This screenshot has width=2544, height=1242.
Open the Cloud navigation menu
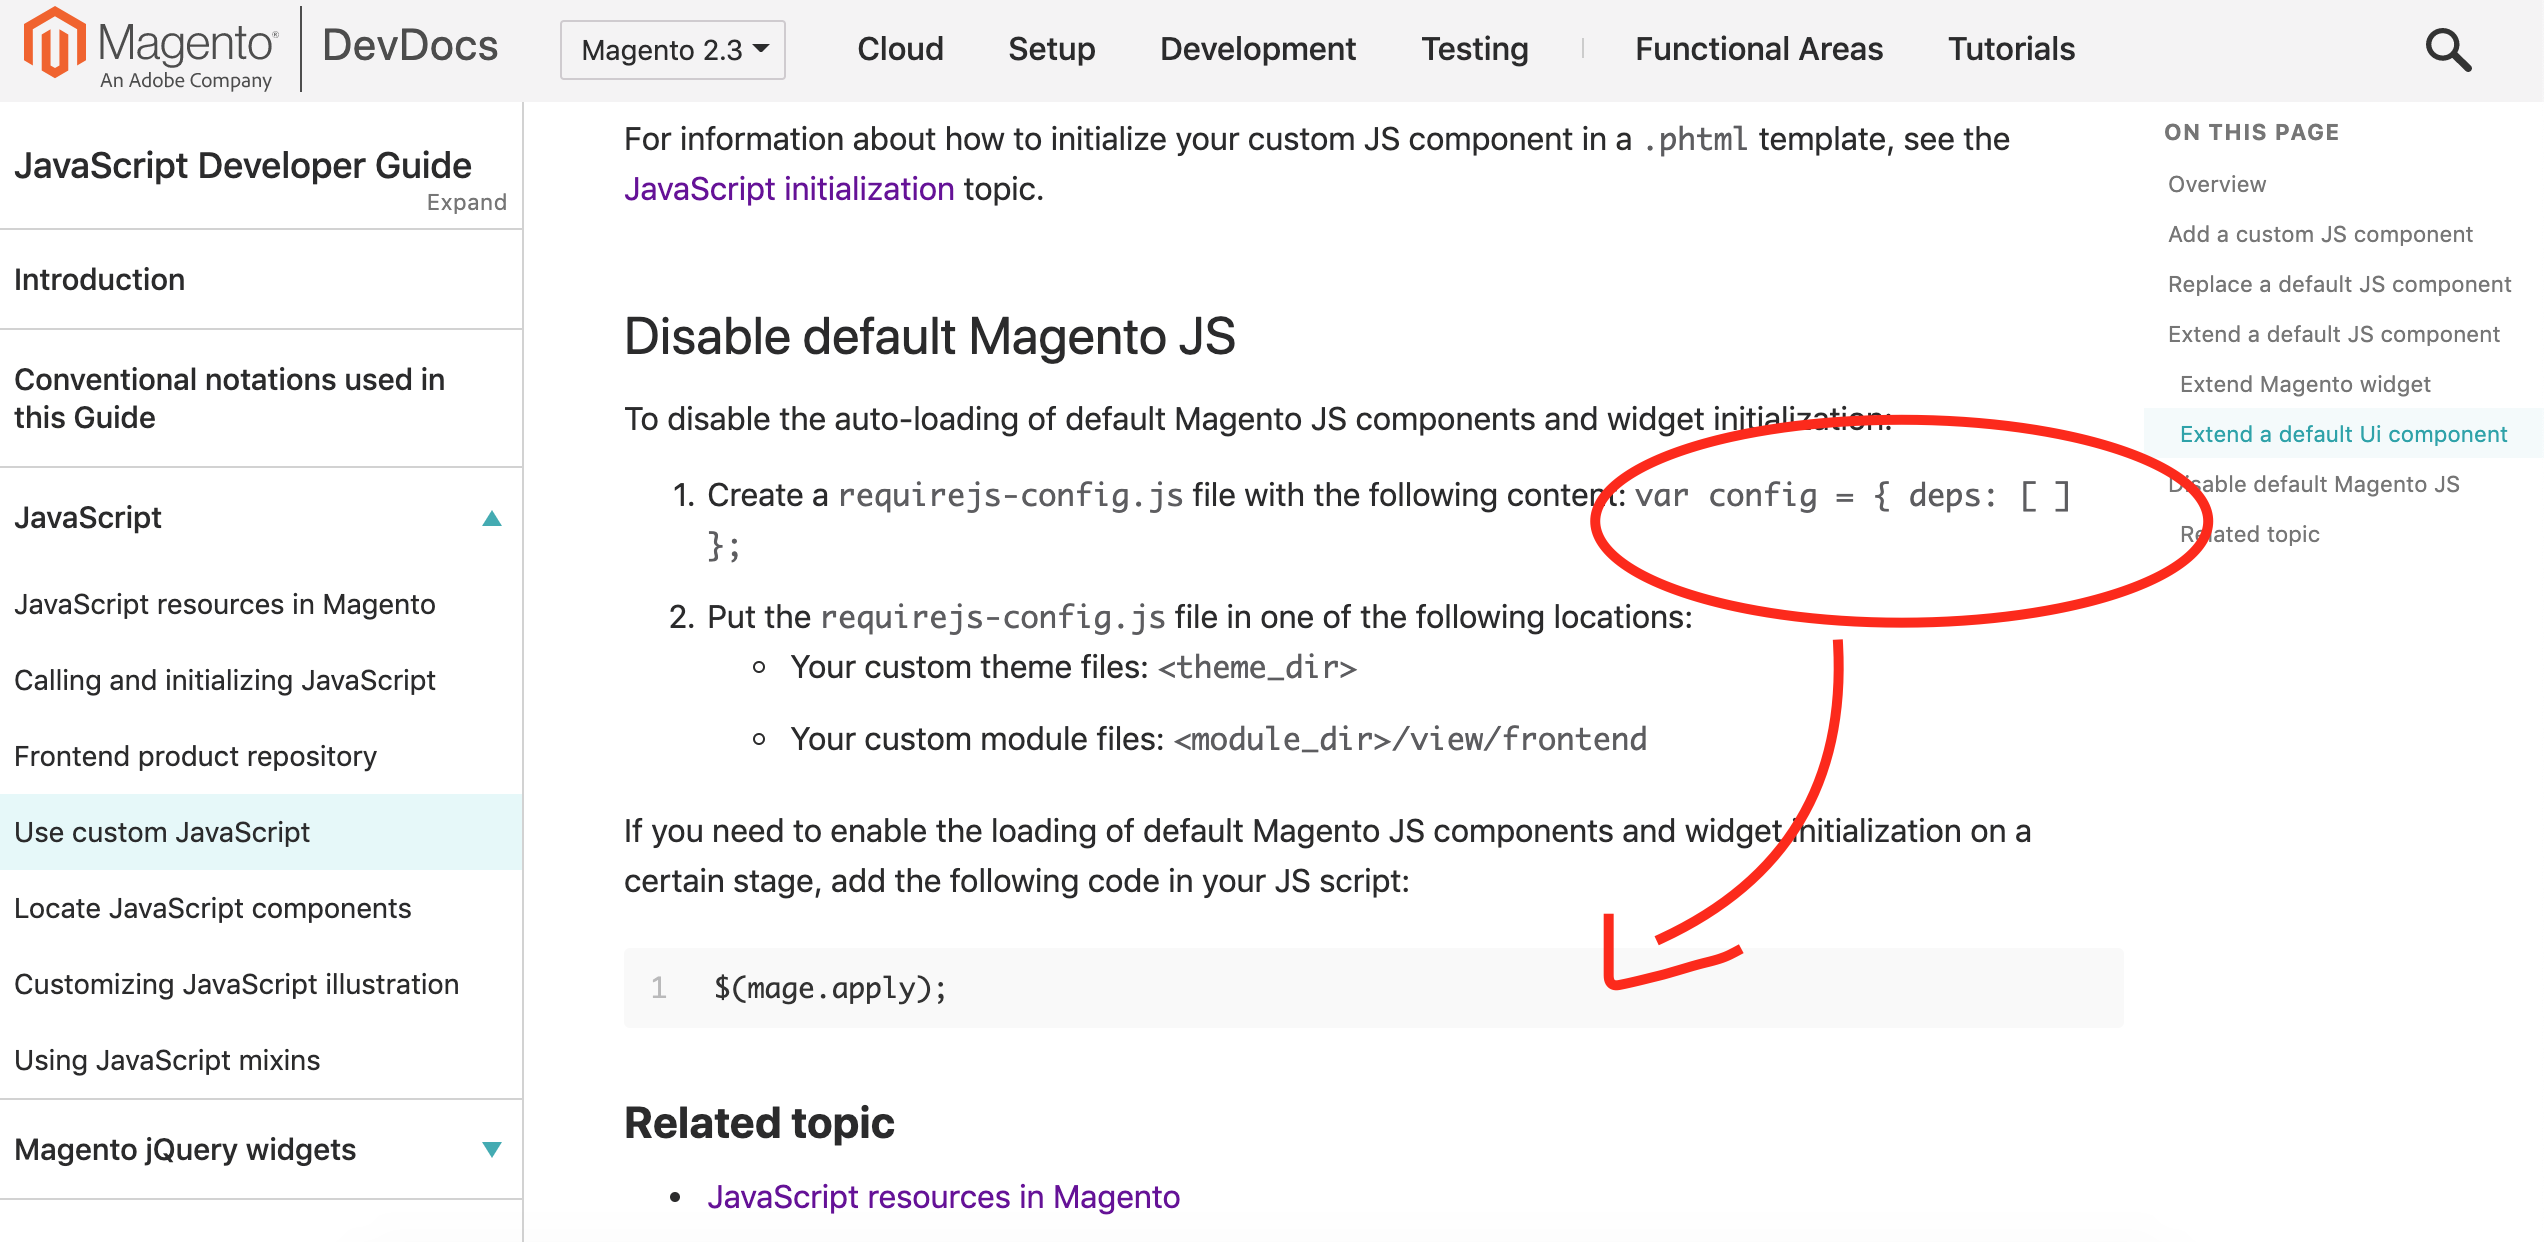point(900,49)
